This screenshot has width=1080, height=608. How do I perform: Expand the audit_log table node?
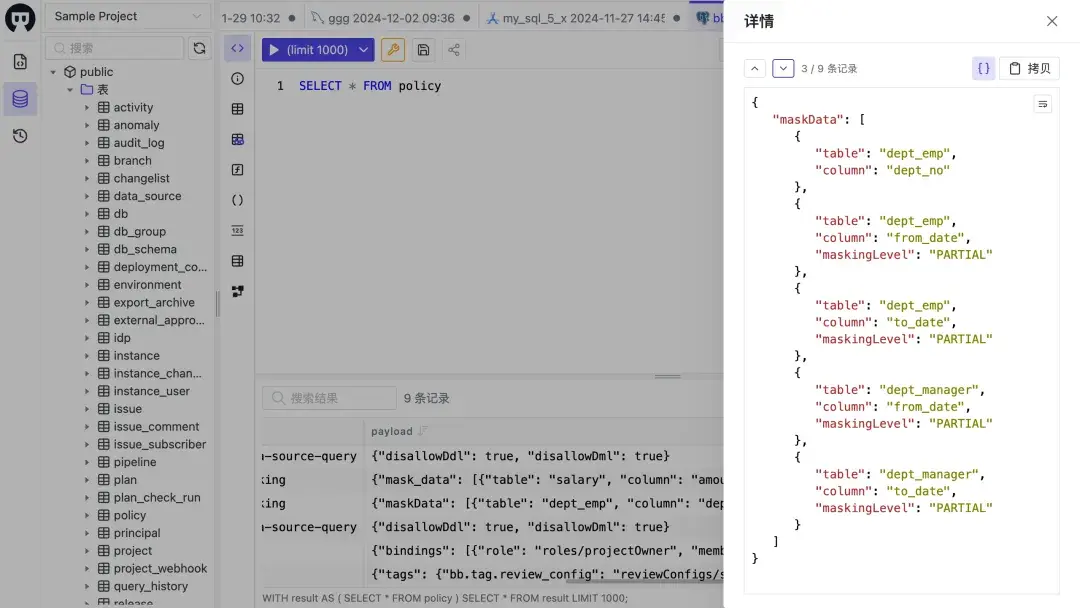click(x=87, y=143)
